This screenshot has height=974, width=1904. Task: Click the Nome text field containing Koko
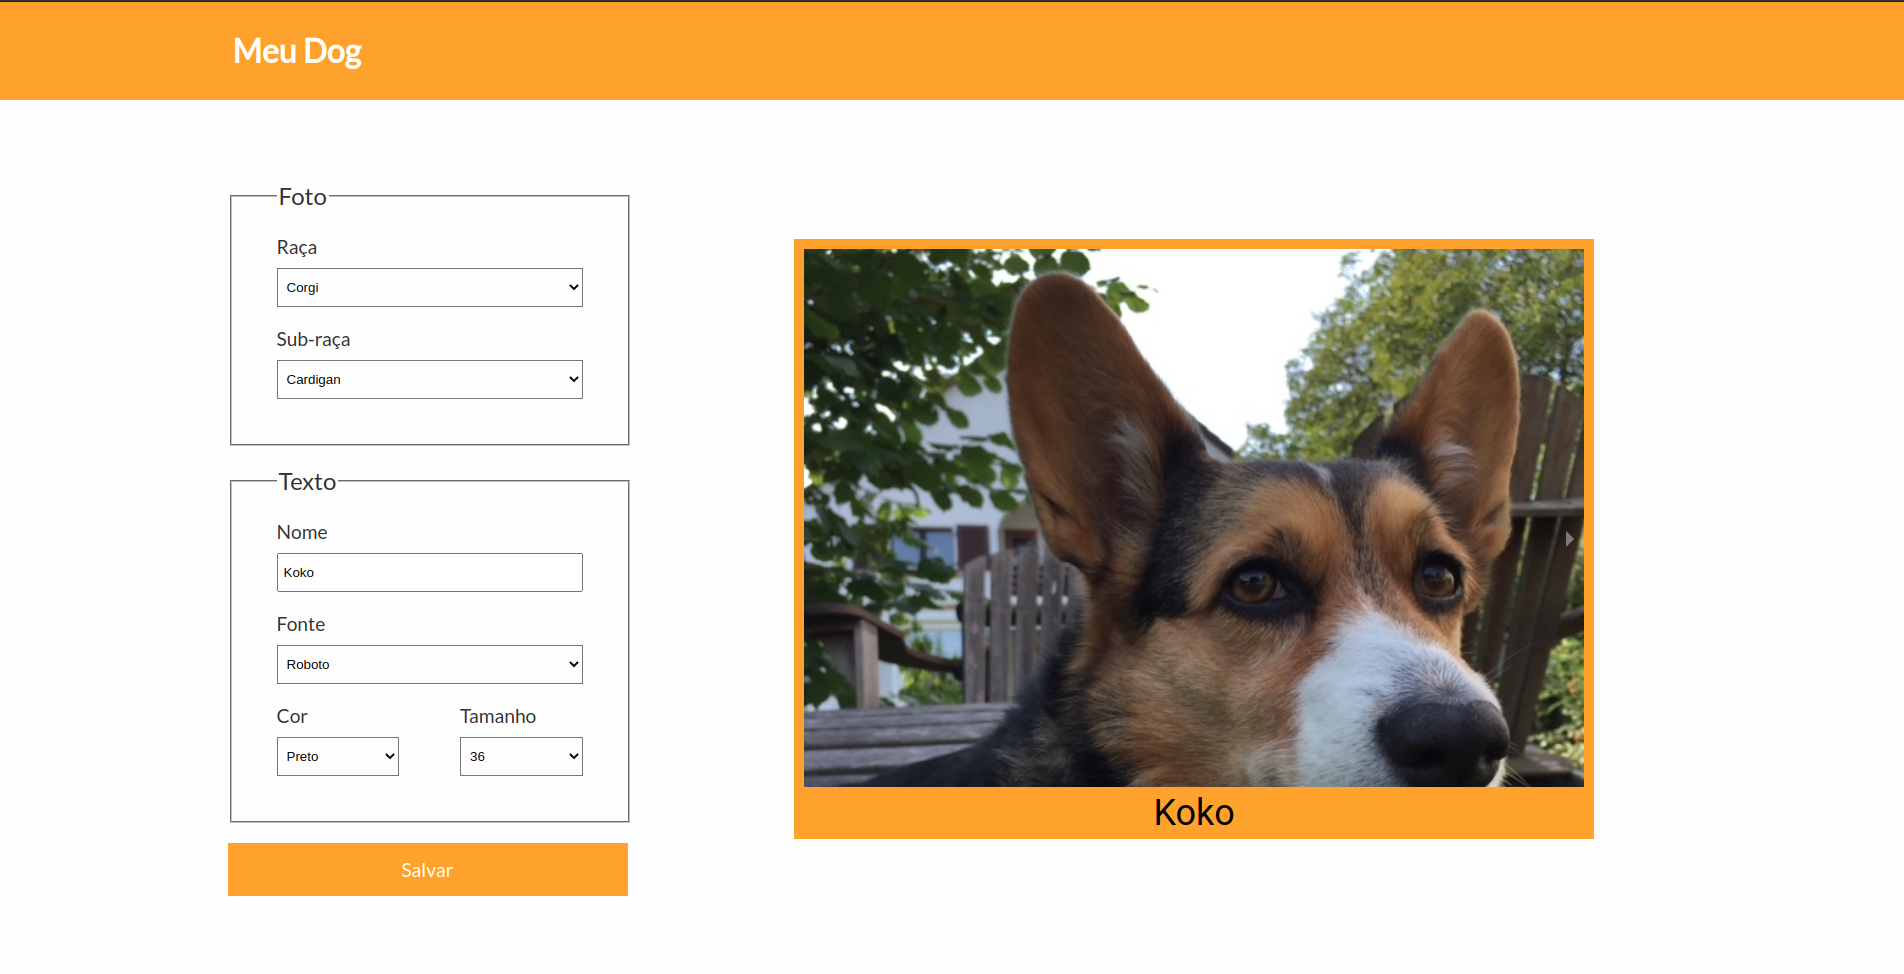point(429,573)
